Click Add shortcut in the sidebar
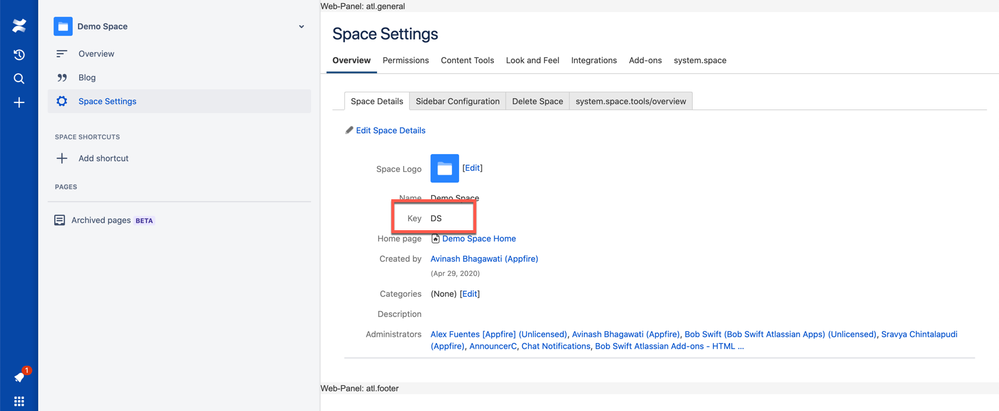Screen dimensions: 999x411 point(103,158)
